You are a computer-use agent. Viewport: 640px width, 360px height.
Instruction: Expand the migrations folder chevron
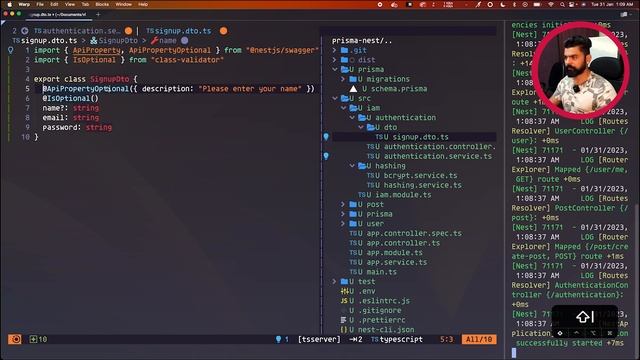pos(343,79)
